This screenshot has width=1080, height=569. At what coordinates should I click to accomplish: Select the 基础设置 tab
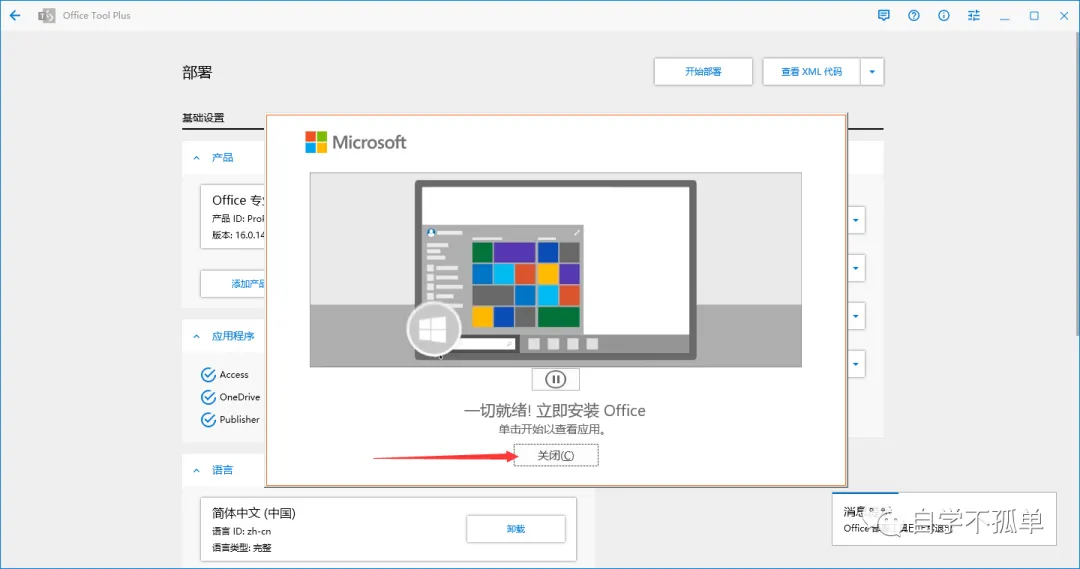203,118
